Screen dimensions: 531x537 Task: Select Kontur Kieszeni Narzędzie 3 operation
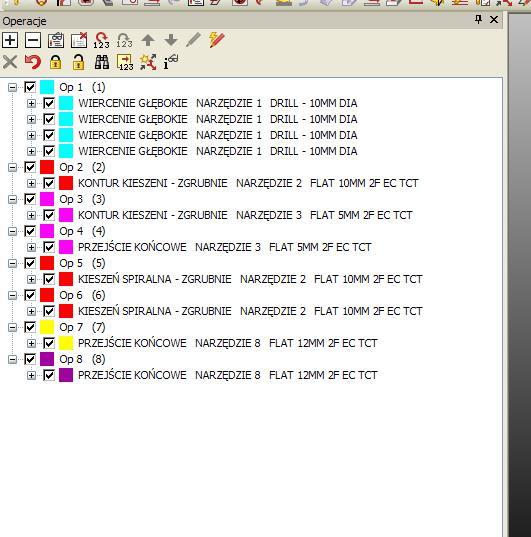[245, 215]
